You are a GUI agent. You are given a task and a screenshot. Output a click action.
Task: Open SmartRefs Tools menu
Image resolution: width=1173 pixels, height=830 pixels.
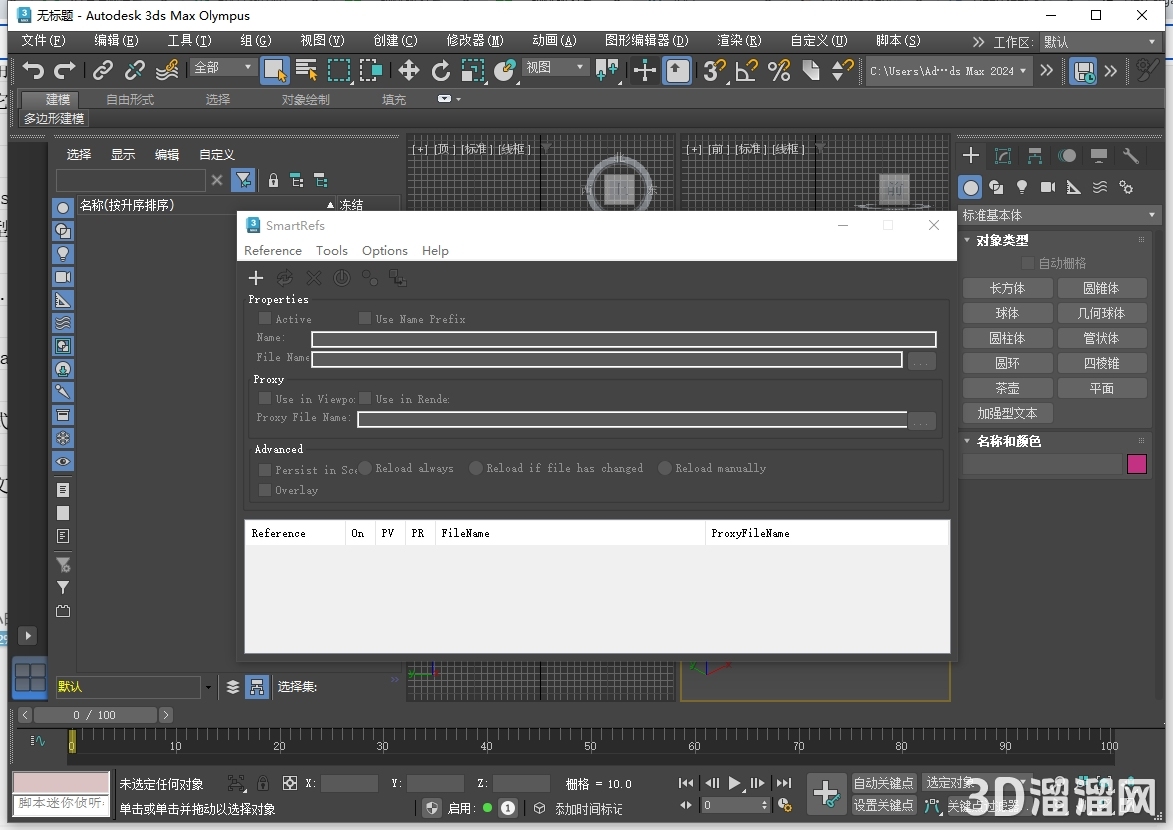(331, 251)
